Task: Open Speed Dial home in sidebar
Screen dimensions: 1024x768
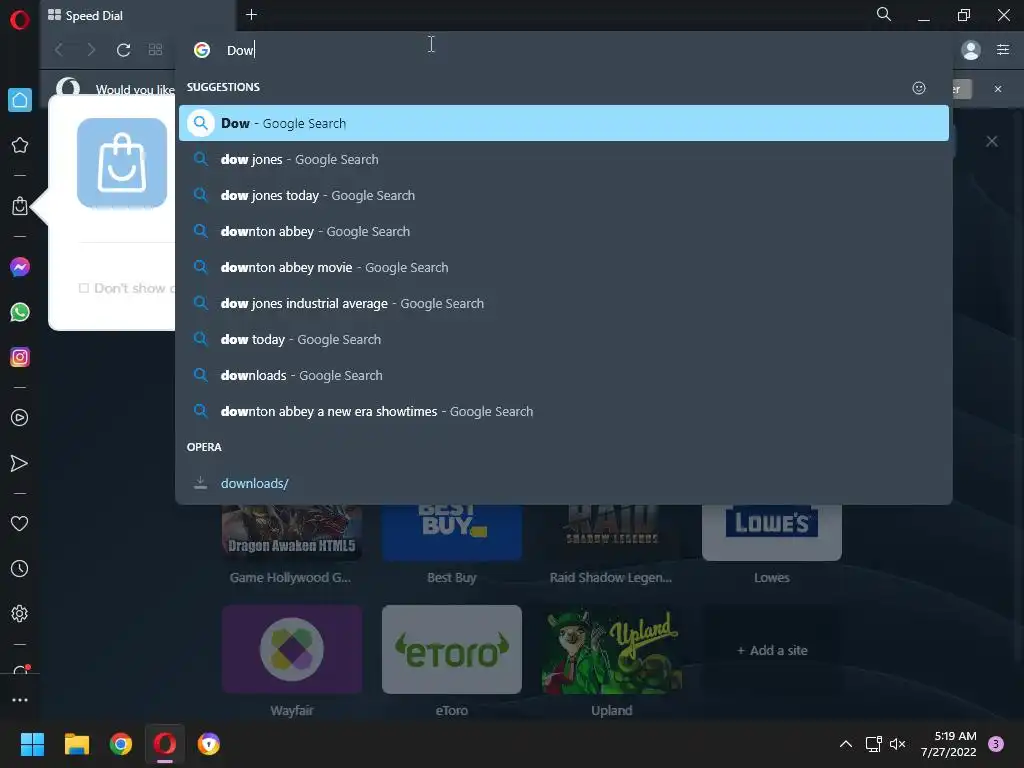Action: pos(20,100)
